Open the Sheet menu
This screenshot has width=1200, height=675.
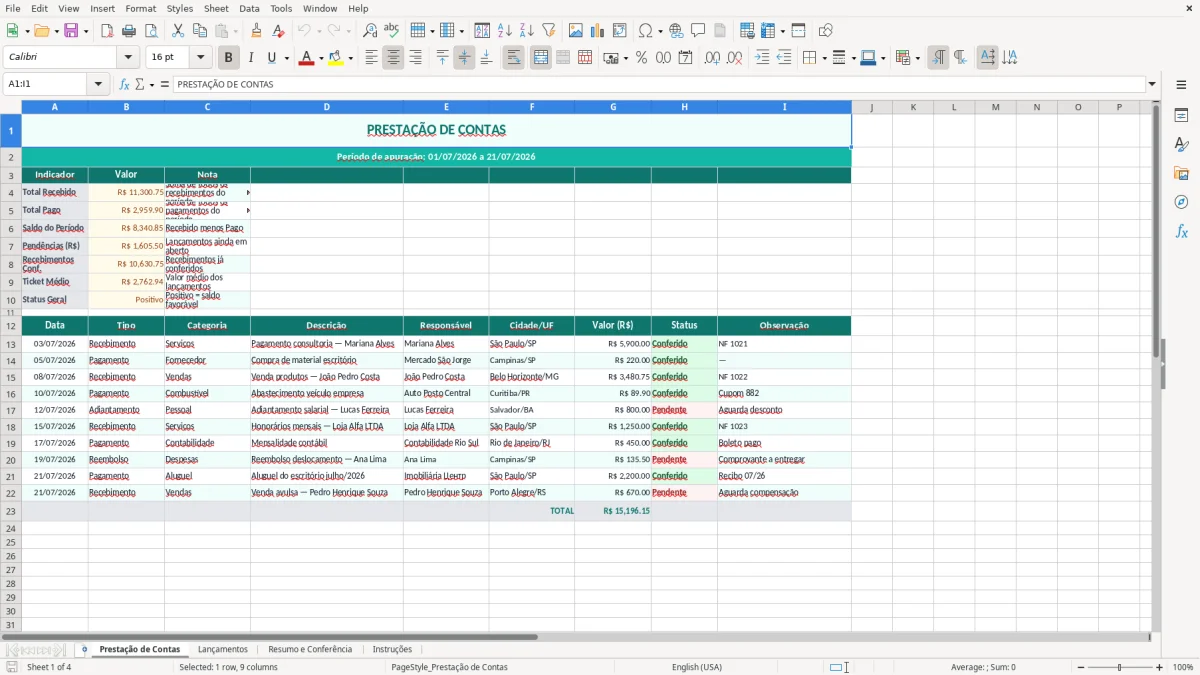coord(216,8)
